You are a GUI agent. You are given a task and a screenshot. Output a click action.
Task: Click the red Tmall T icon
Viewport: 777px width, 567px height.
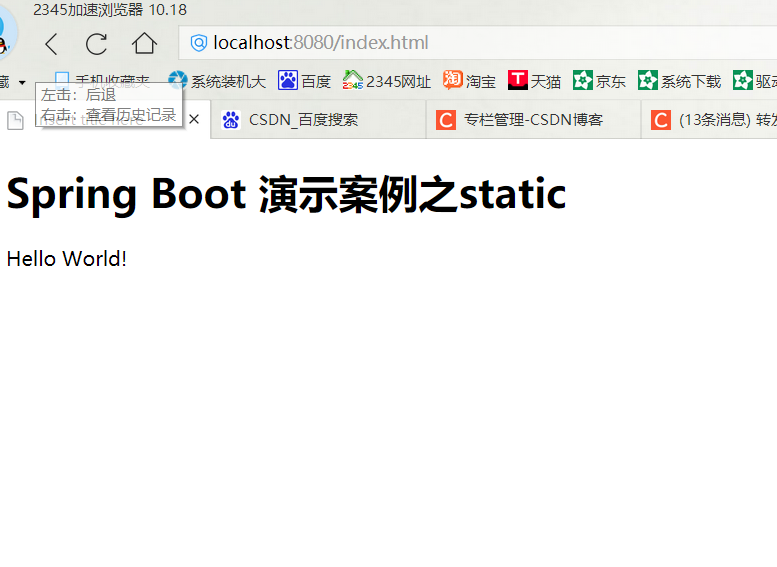(x=517, y=80)
